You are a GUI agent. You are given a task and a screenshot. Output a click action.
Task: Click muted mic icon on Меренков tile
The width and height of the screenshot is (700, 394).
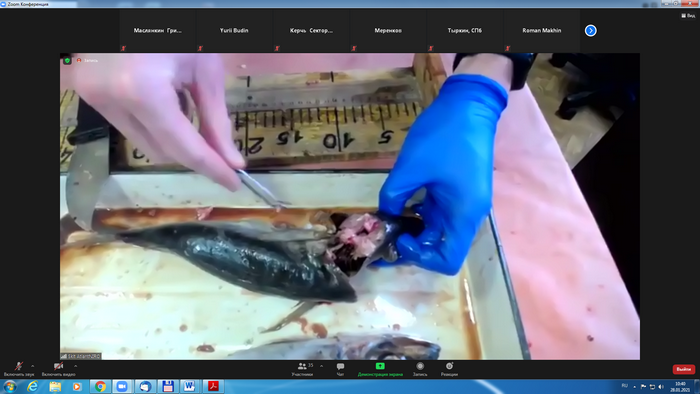point(354,48)
